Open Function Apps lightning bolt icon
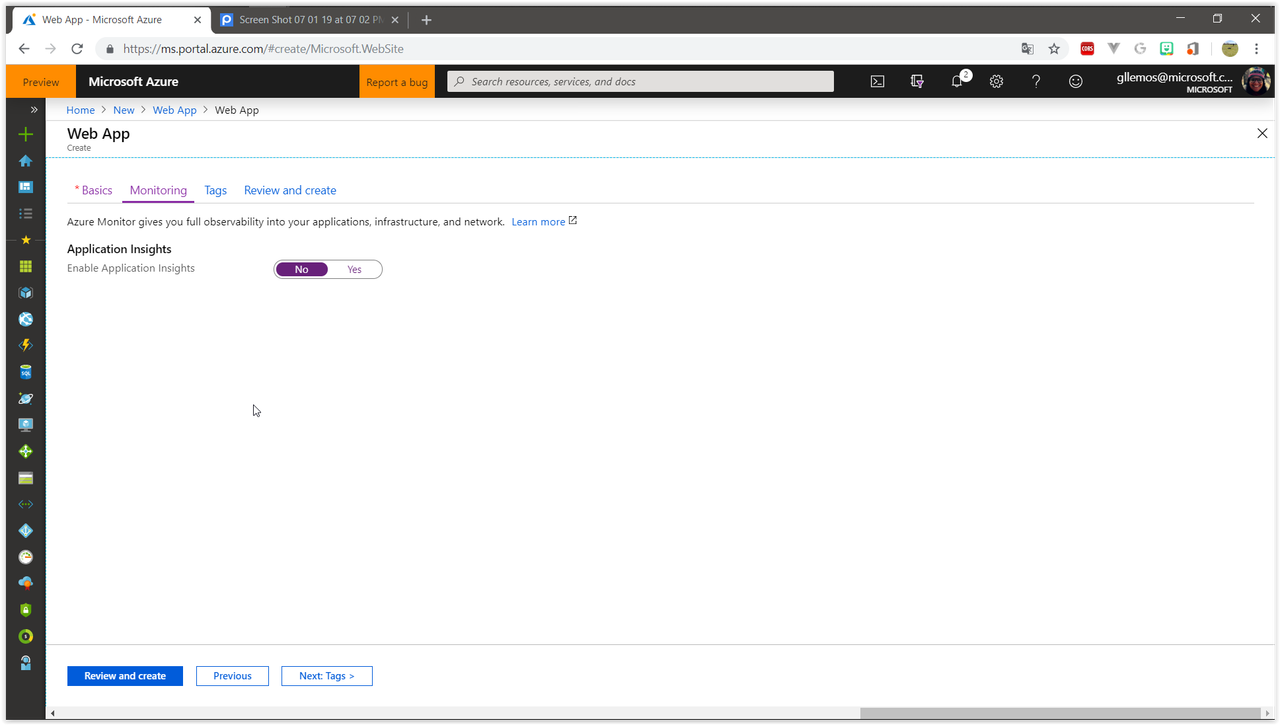The width and height of the screenshot is (1280, 725). 26,345
